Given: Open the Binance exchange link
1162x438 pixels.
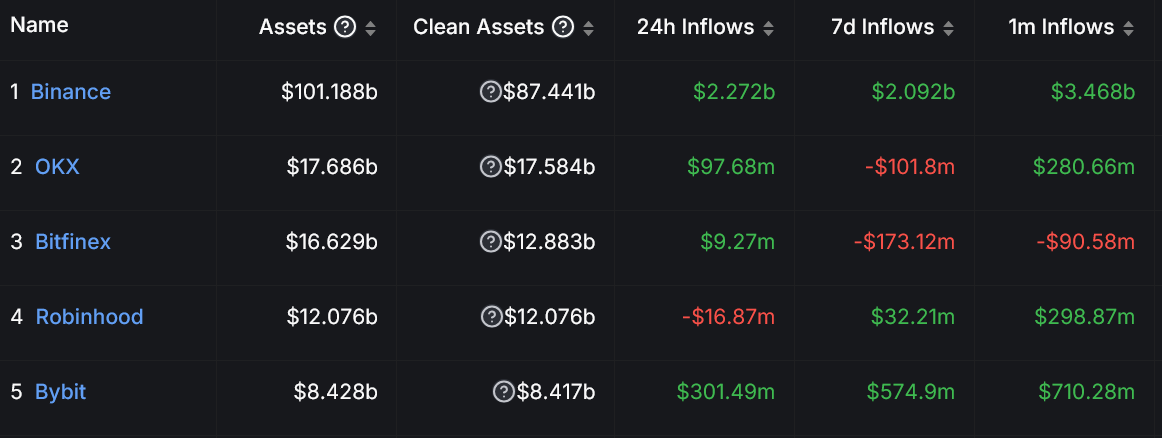Looking at the screenshot, I should pyautogui.click(x=71, y=92).
